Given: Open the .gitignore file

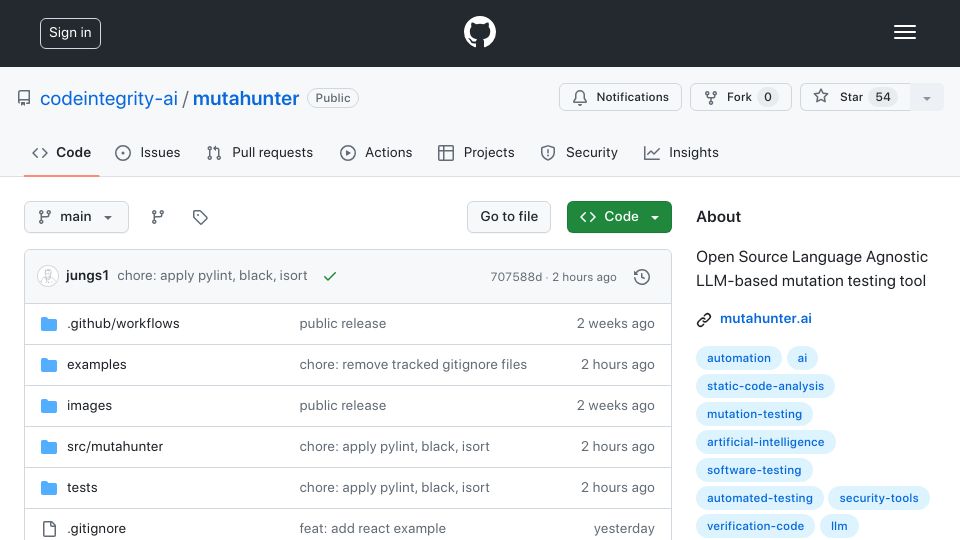Looking at the screenshot, I should [96, 528].
